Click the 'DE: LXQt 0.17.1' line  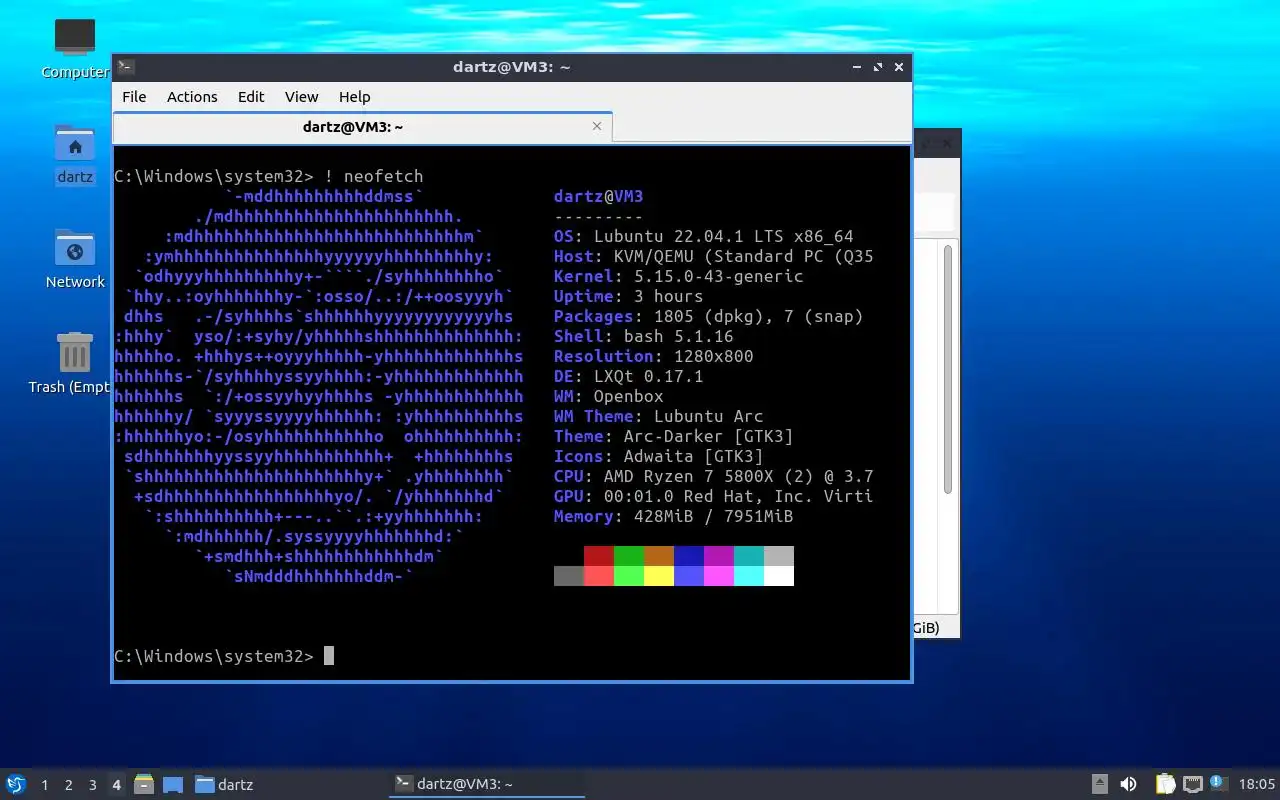tap(629, 376)
